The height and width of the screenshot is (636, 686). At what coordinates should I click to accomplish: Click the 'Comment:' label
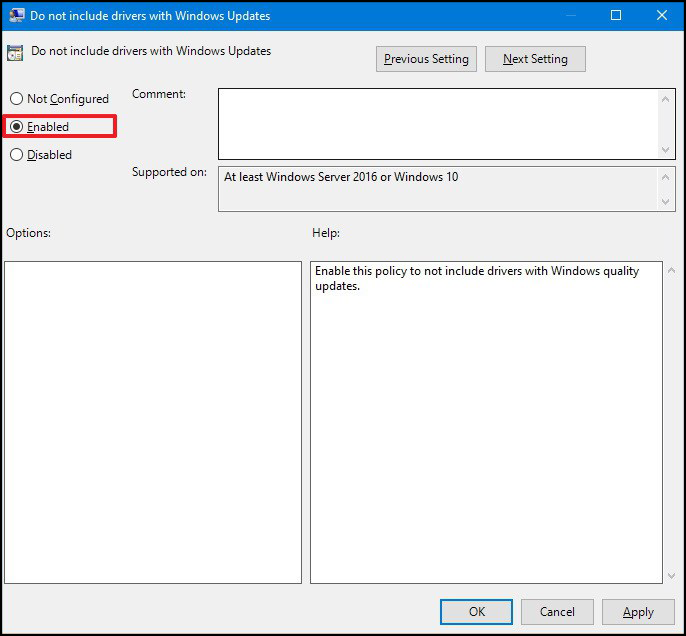159,94
